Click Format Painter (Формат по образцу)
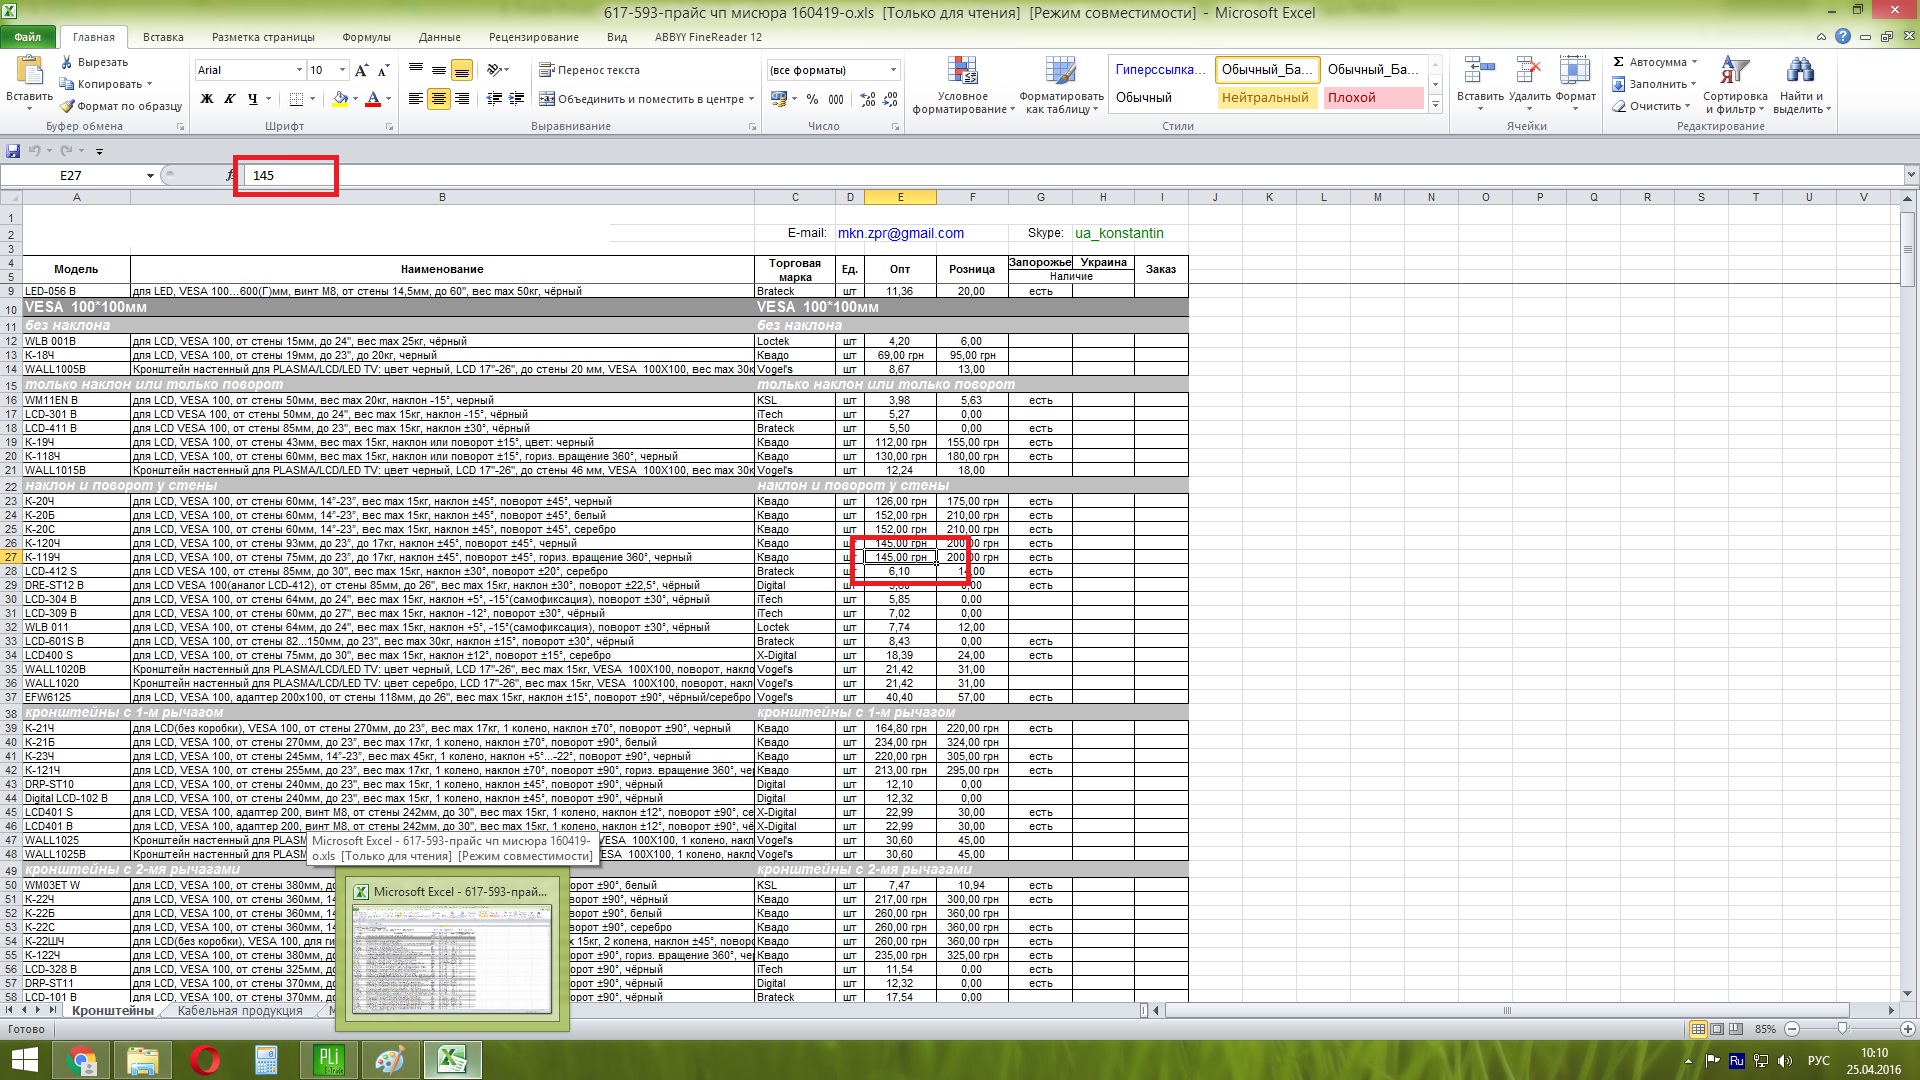 point(121,106)
